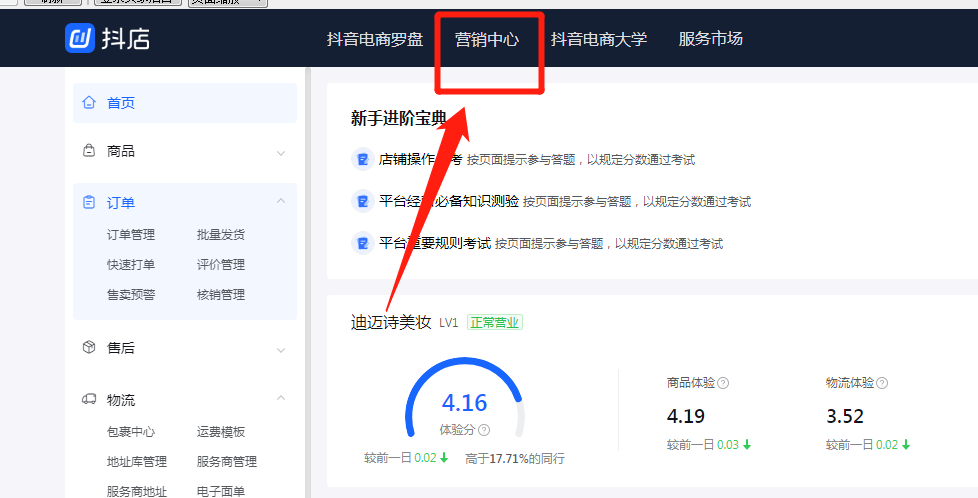The height and width of the screenshot is (498, 978).
Task: Expand the 商品 sidebar section chevron
Action: coord(281,153)
